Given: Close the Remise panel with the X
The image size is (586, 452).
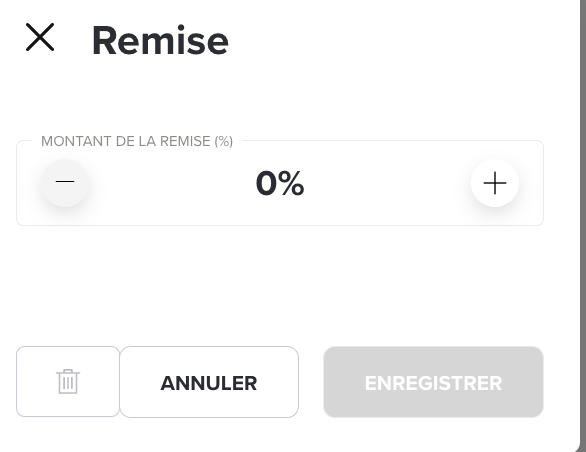Looking at the screenshot, I should pyautogui.click(x=40, y=37).
